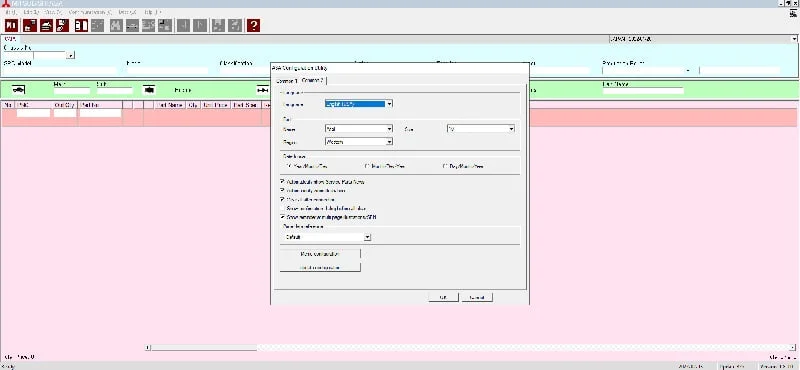
Task: Click the Mitsubishi logo in title bar
Action: click(x=4, y=4)
